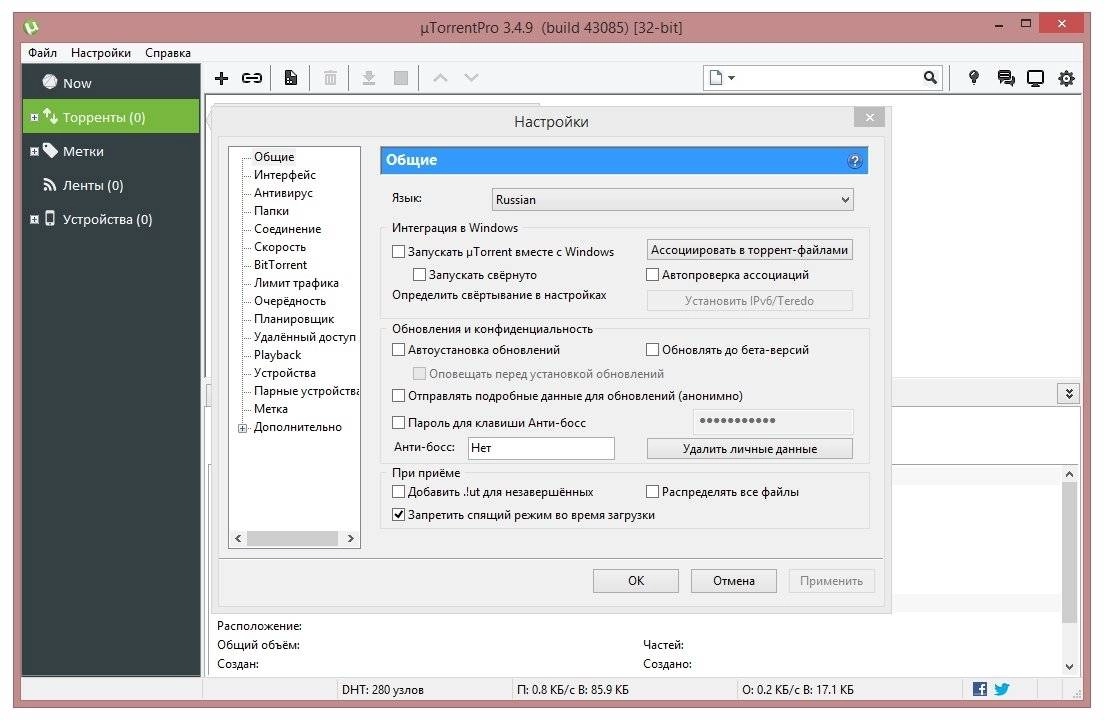The height and width of the screenshot is (727, 1108).
Task: Enable Запускать µTorrent вместе с Windows
Action: click(399, 252)
